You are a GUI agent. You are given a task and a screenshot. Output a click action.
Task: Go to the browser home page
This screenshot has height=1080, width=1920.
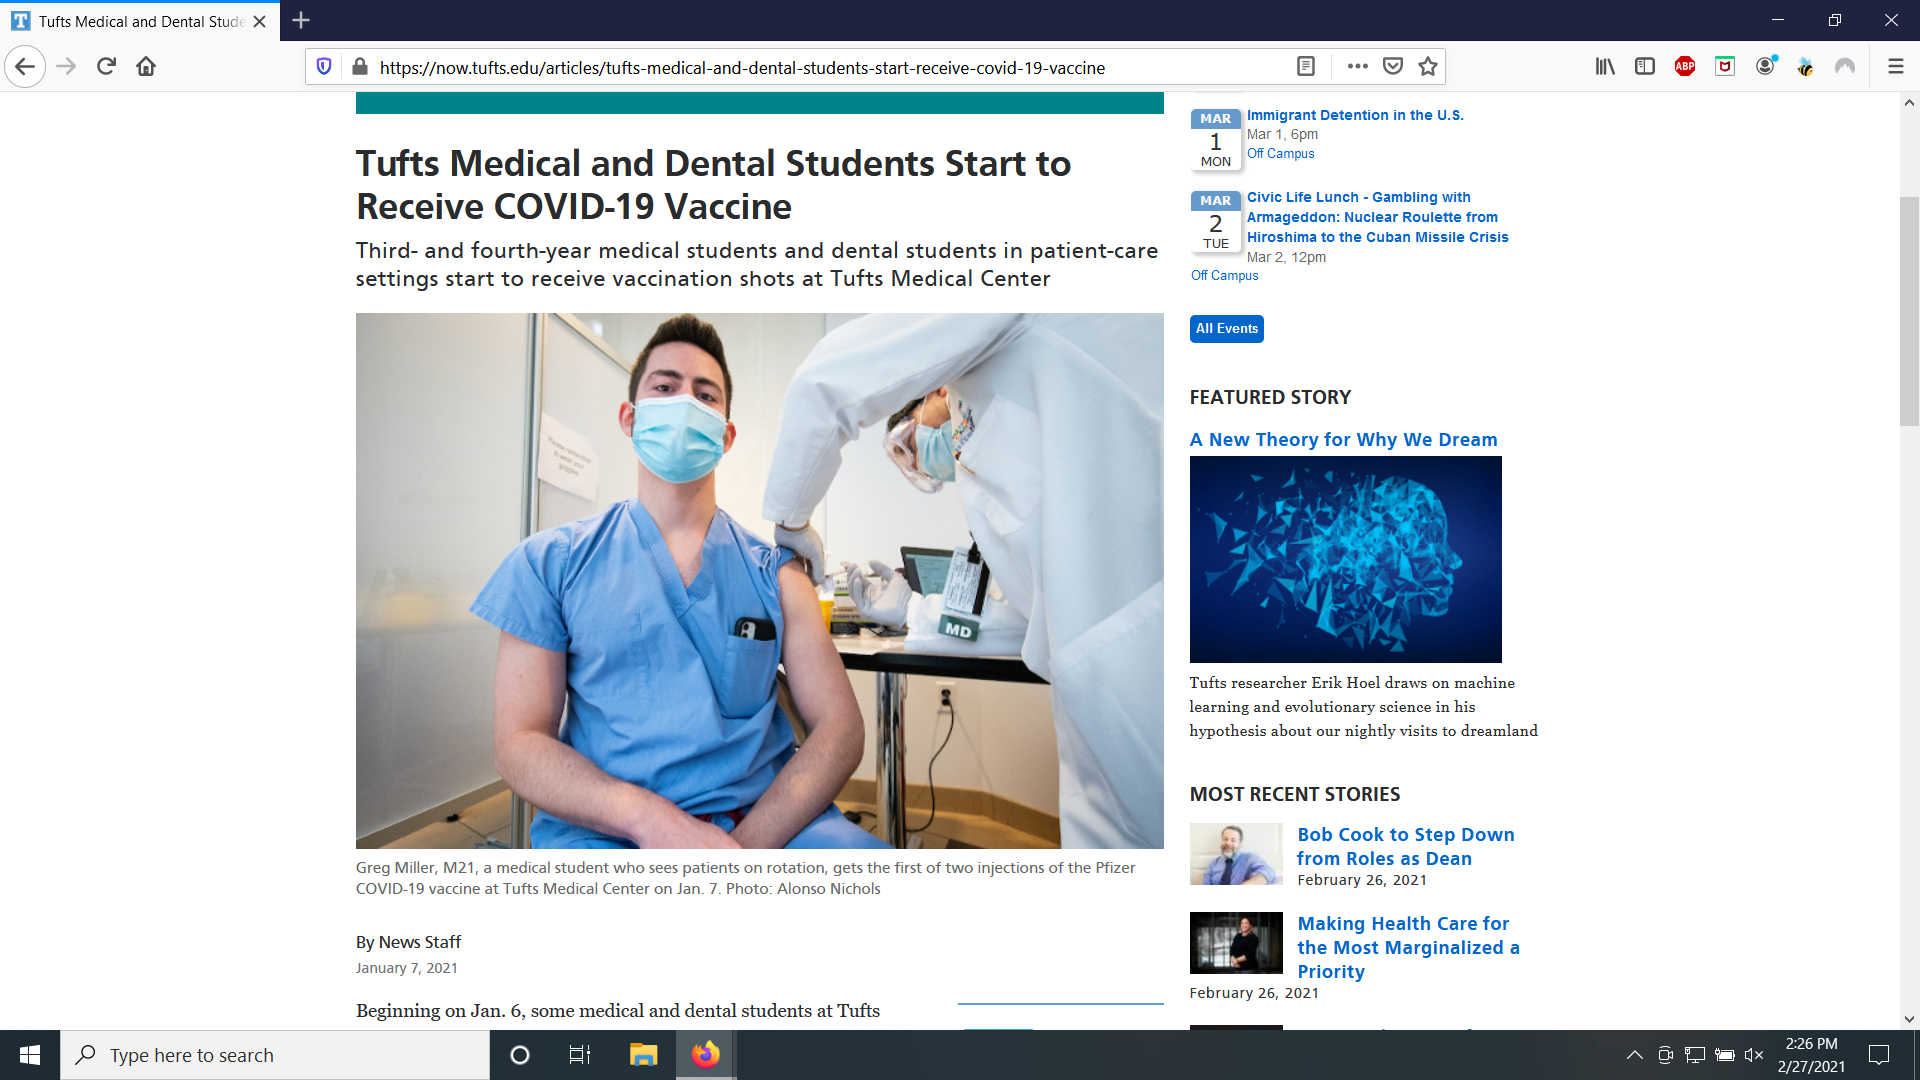[146, 67]
